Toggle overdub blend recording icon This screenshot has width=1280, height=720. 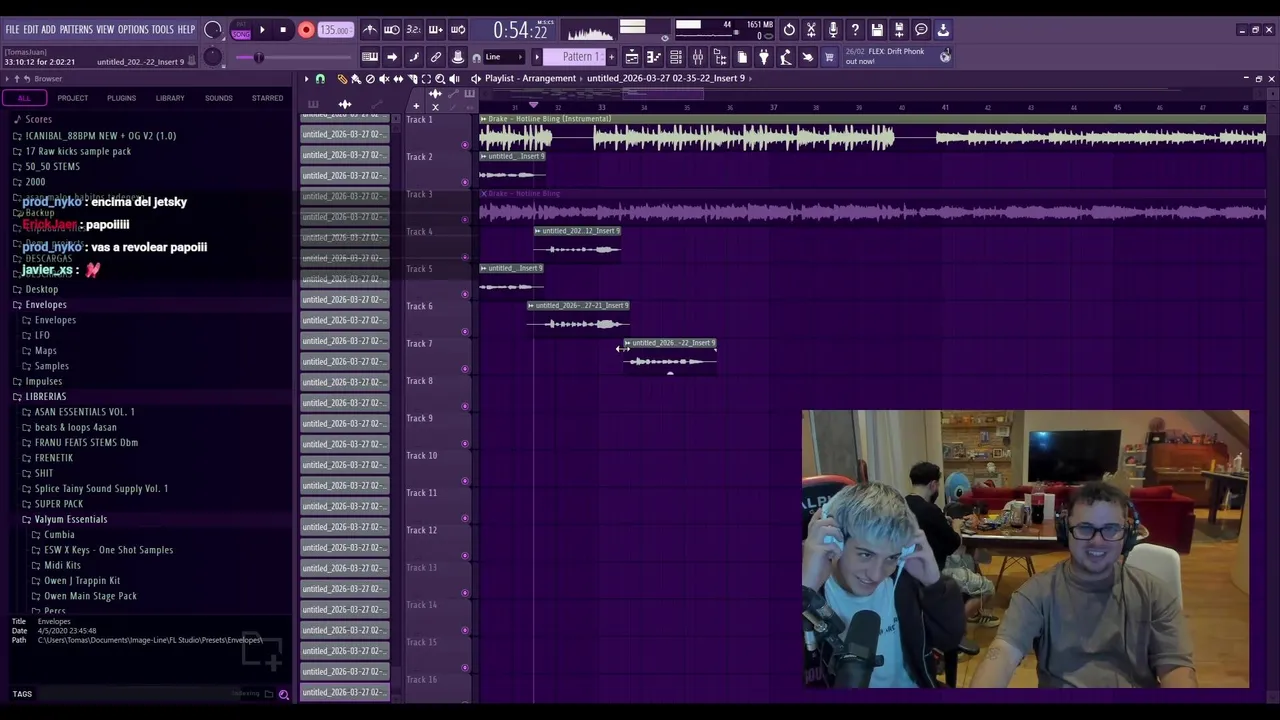tap(436, 29)
